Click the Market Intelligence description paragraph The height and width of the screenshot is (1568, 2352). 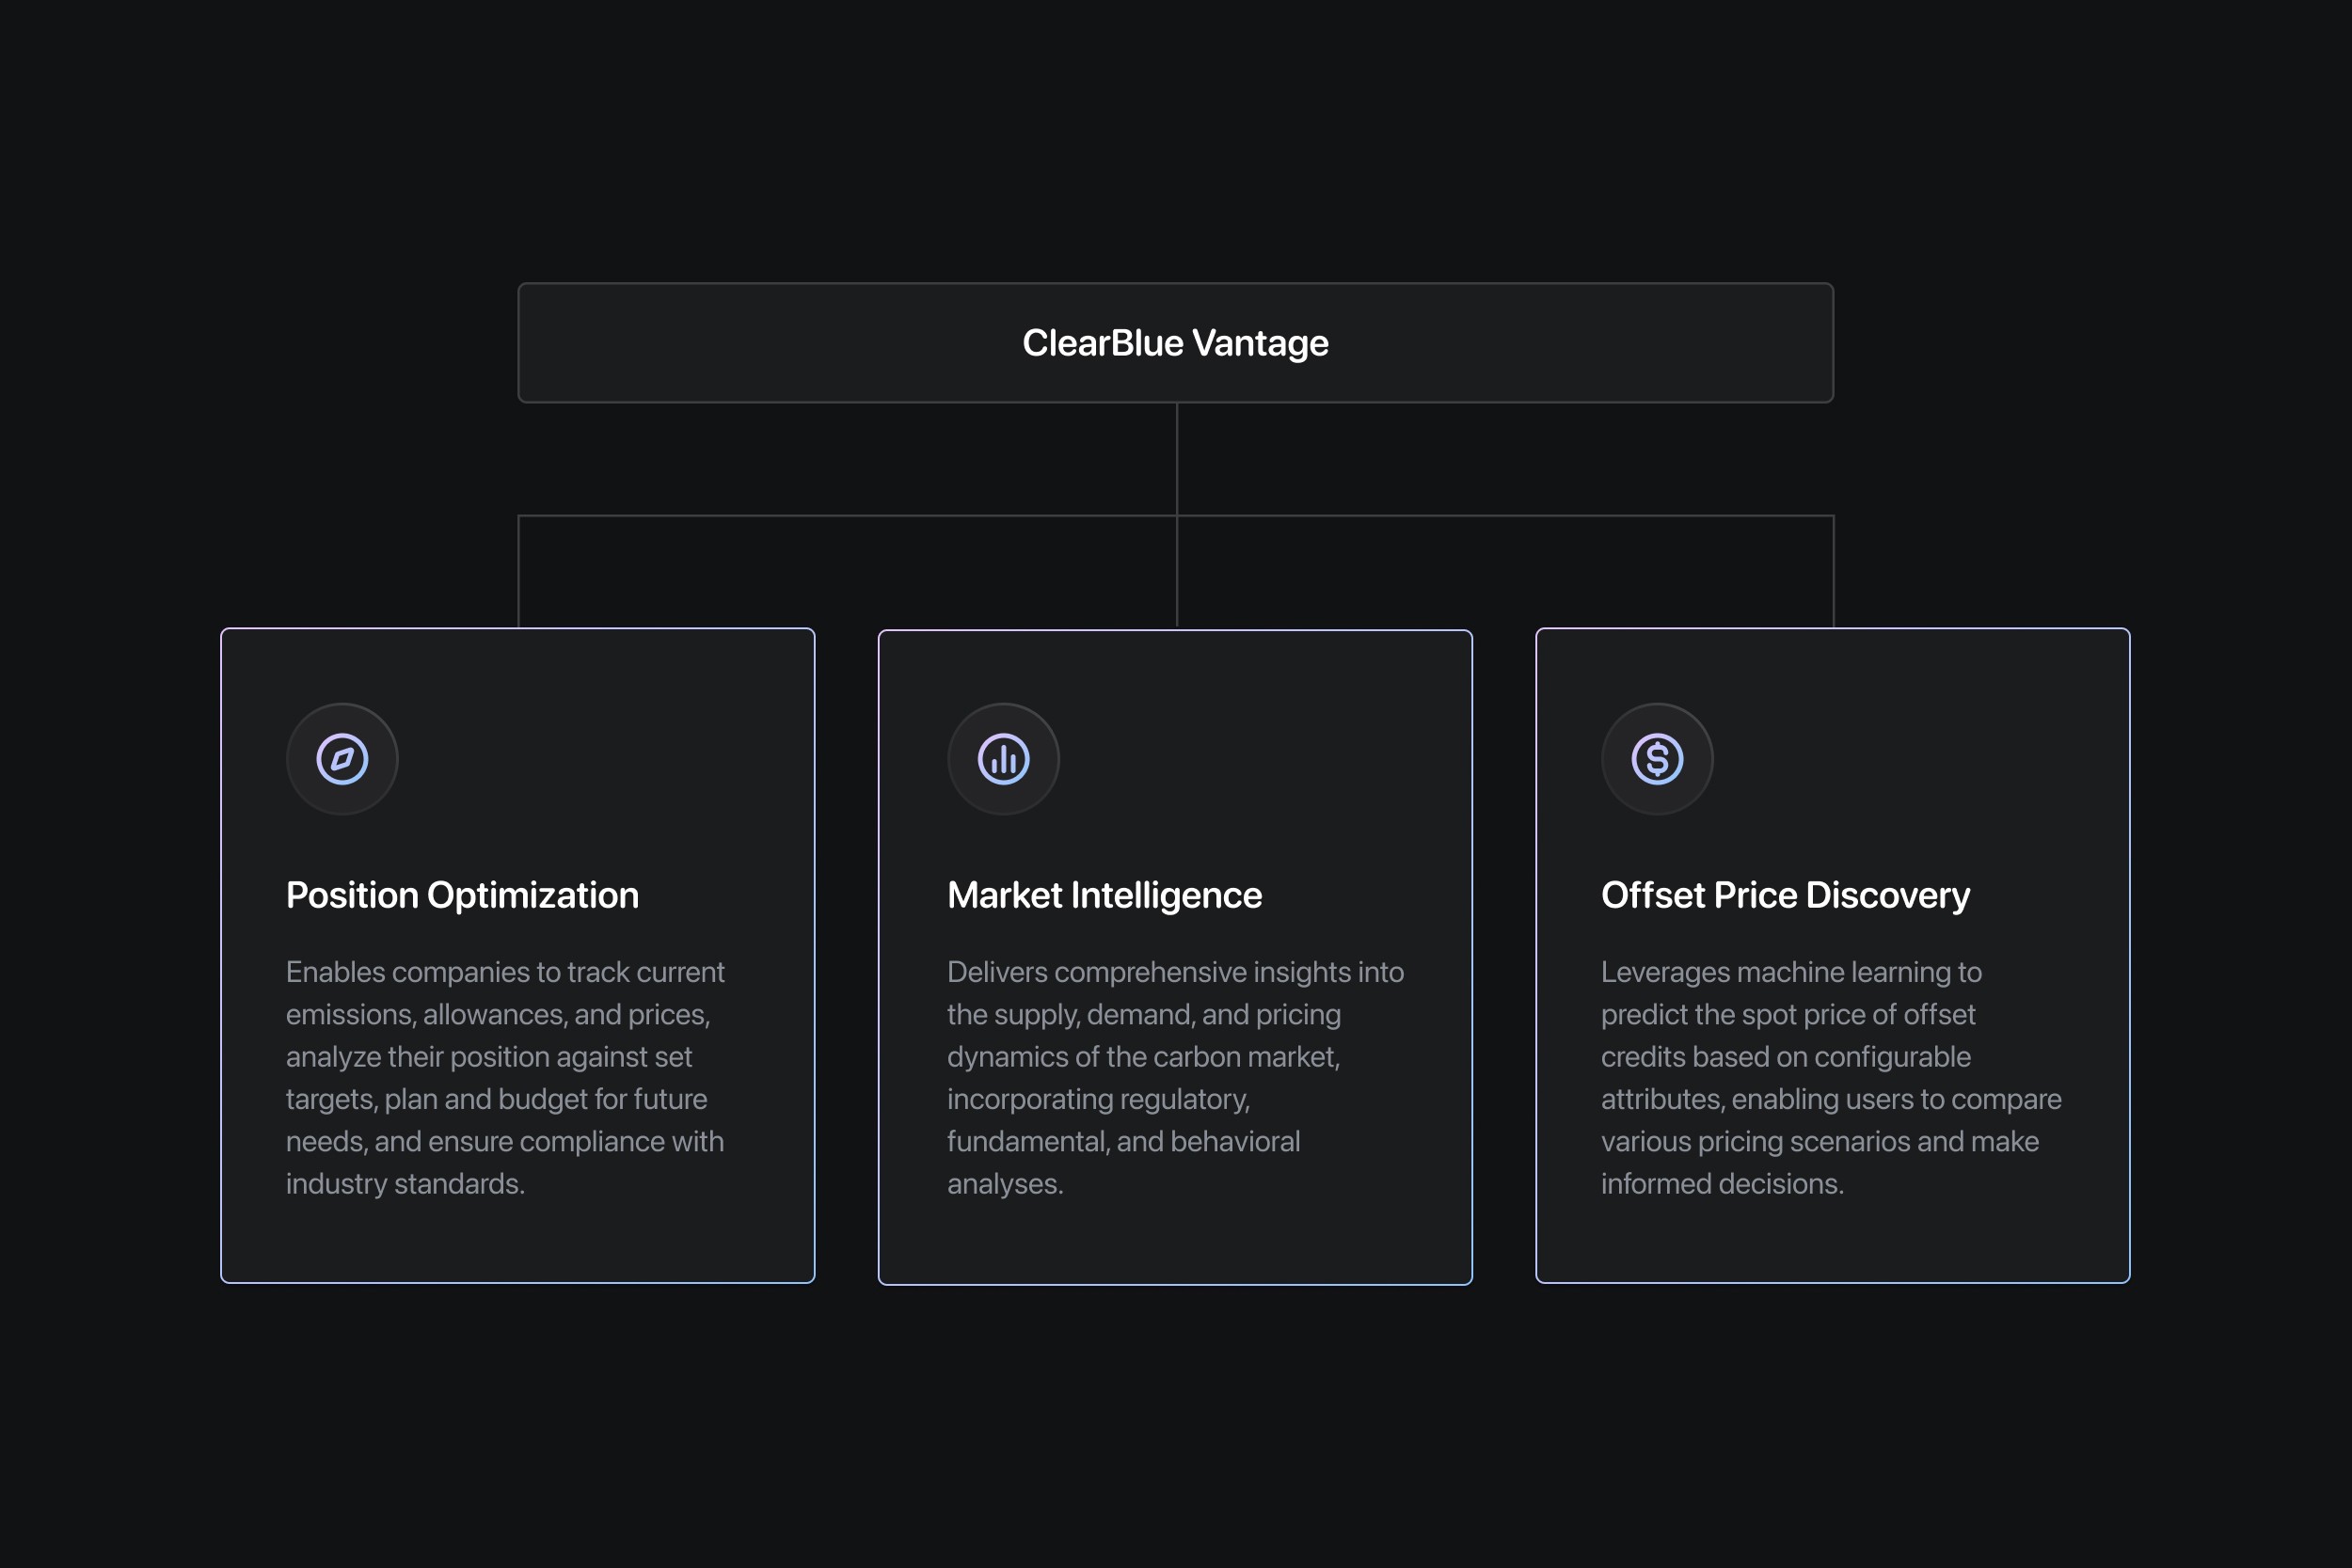pyautogui.click(x=1175, y=1078)
